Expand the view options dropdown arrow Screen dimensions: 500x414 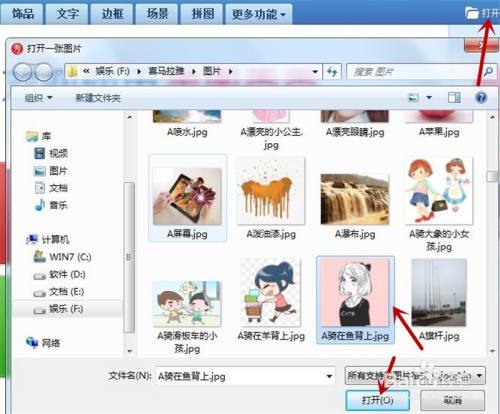(x=429, y=98)
